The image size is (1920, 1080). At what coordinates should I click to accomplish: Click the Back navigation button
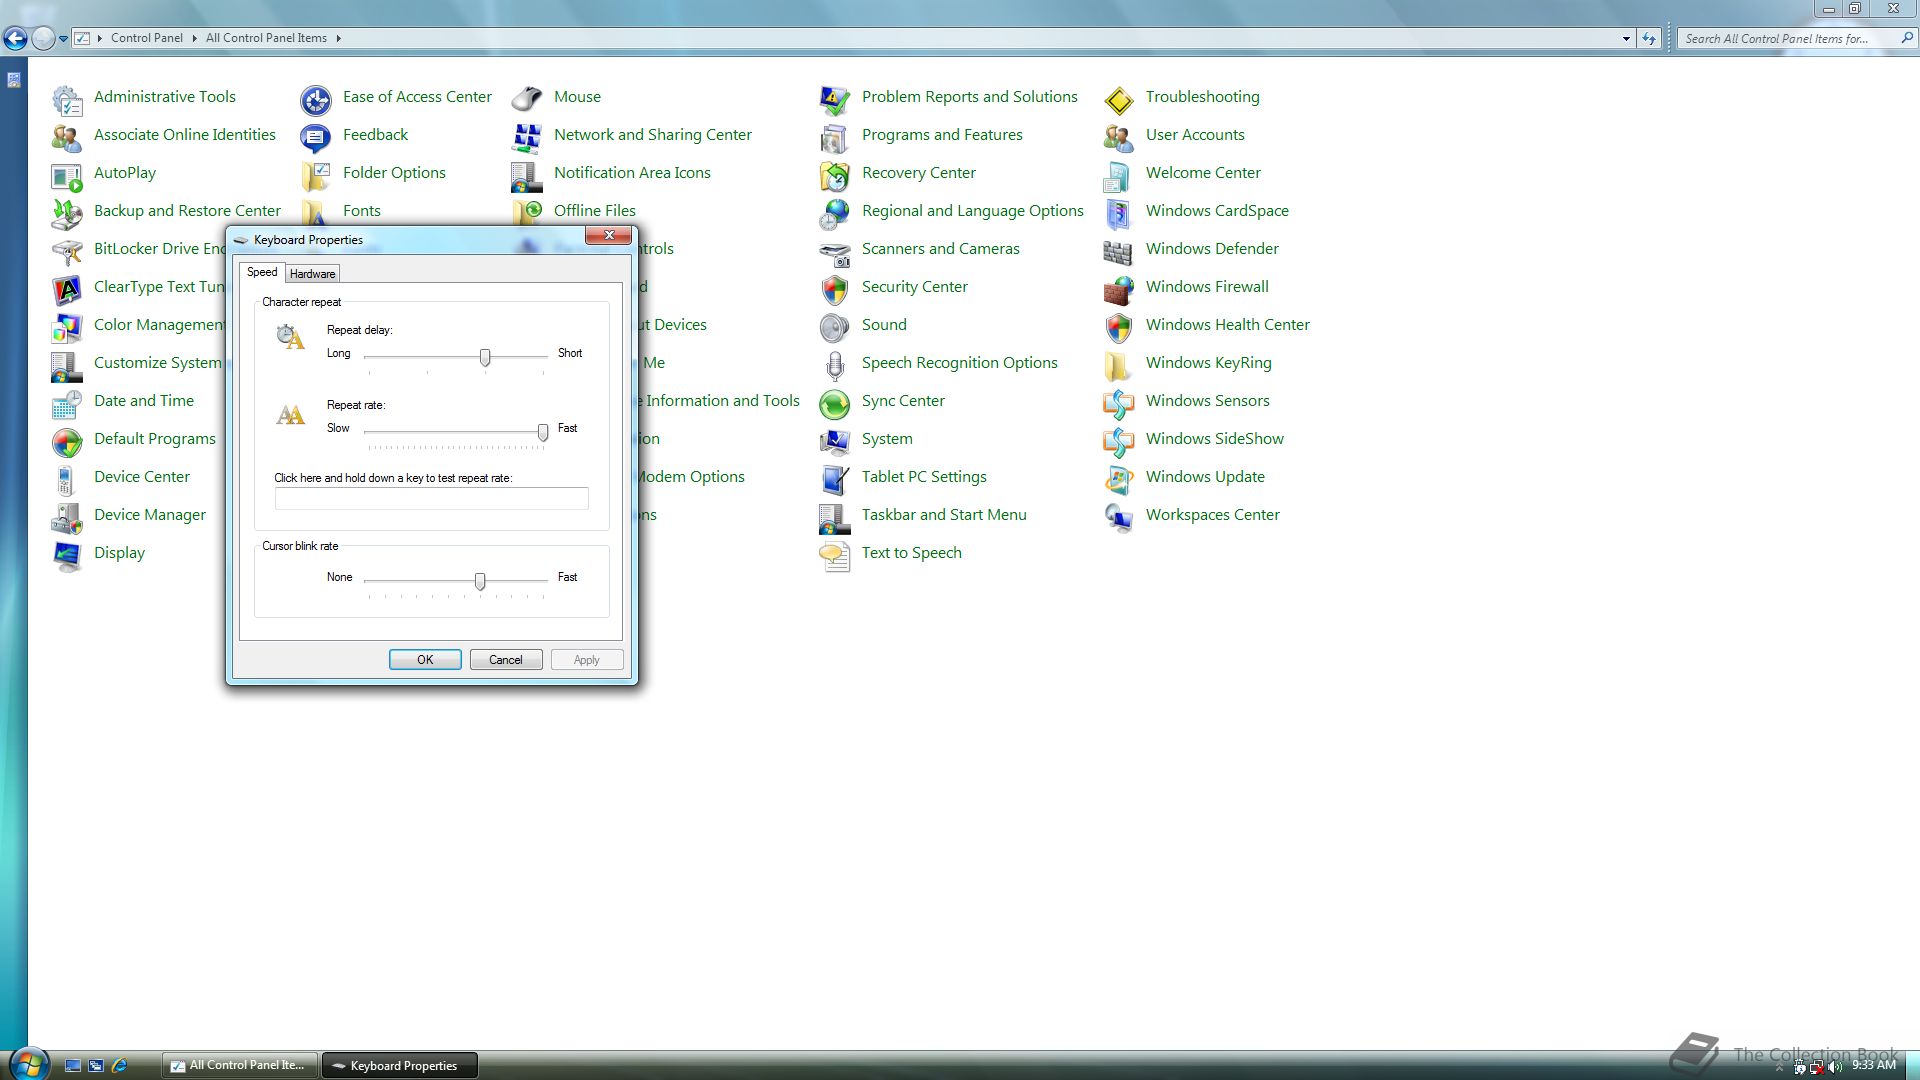[x=15, y=39]
